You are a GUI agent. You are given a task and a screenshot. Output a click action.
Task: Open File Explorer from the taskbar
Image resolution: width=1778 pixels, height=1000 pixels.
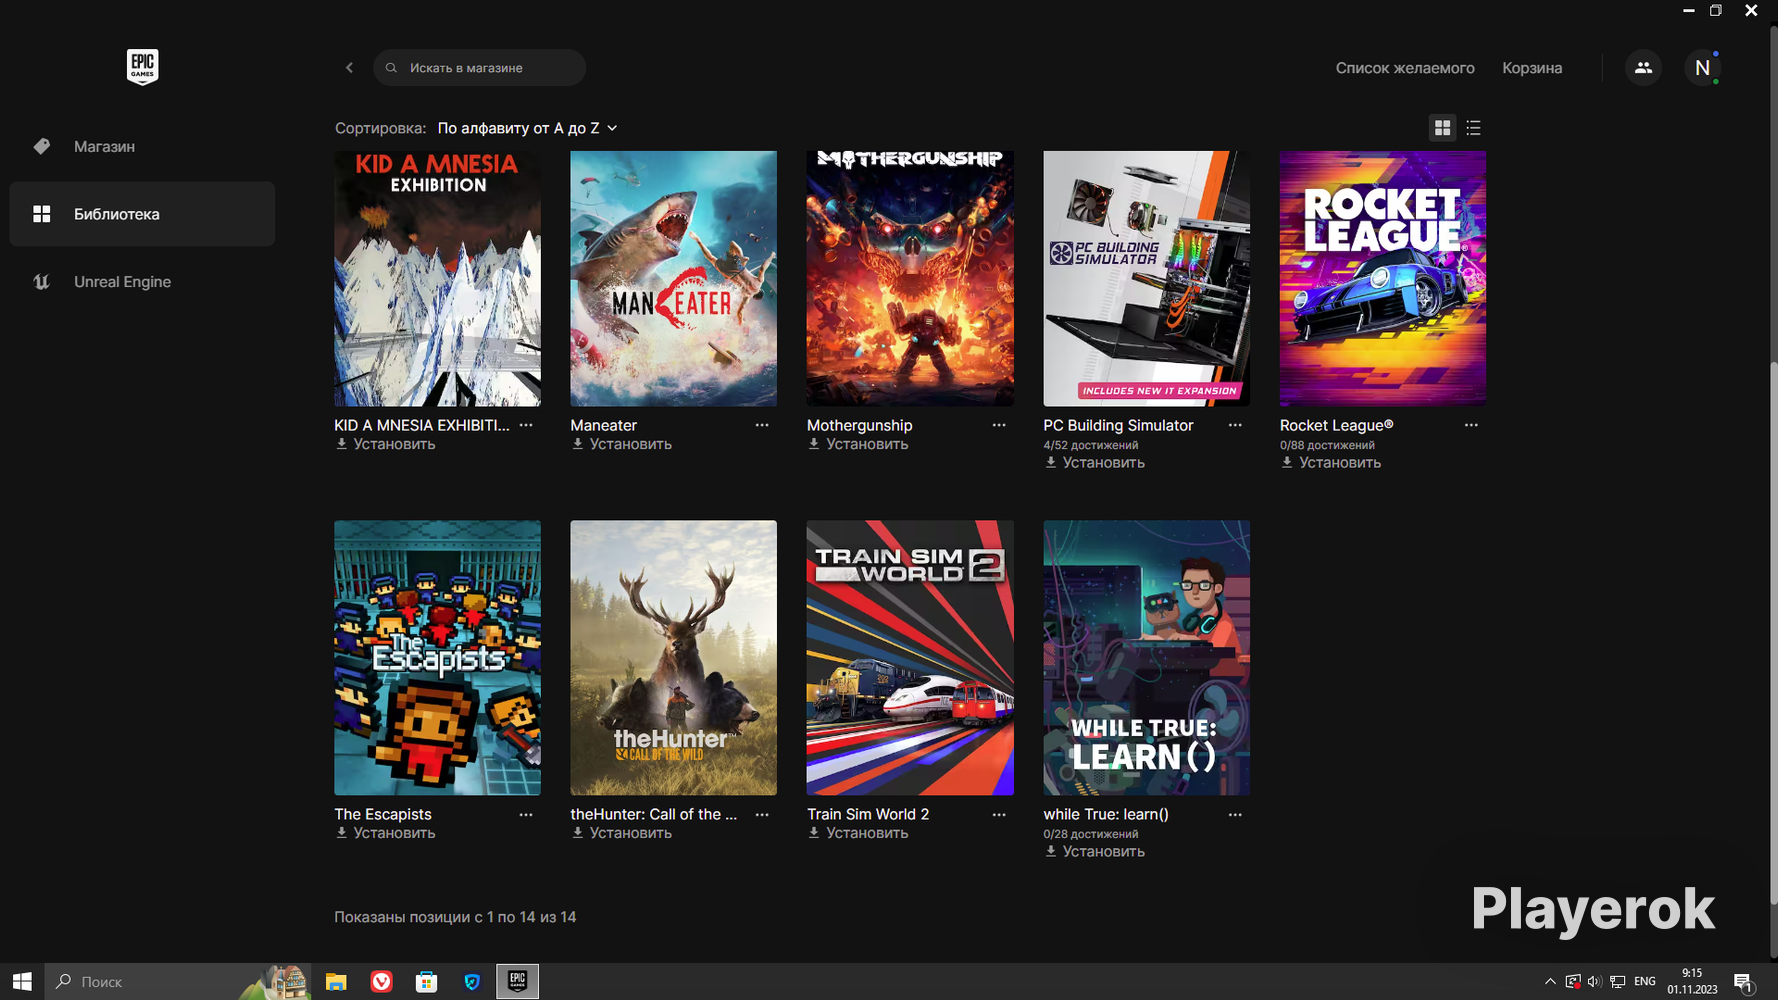coord(336,982)
